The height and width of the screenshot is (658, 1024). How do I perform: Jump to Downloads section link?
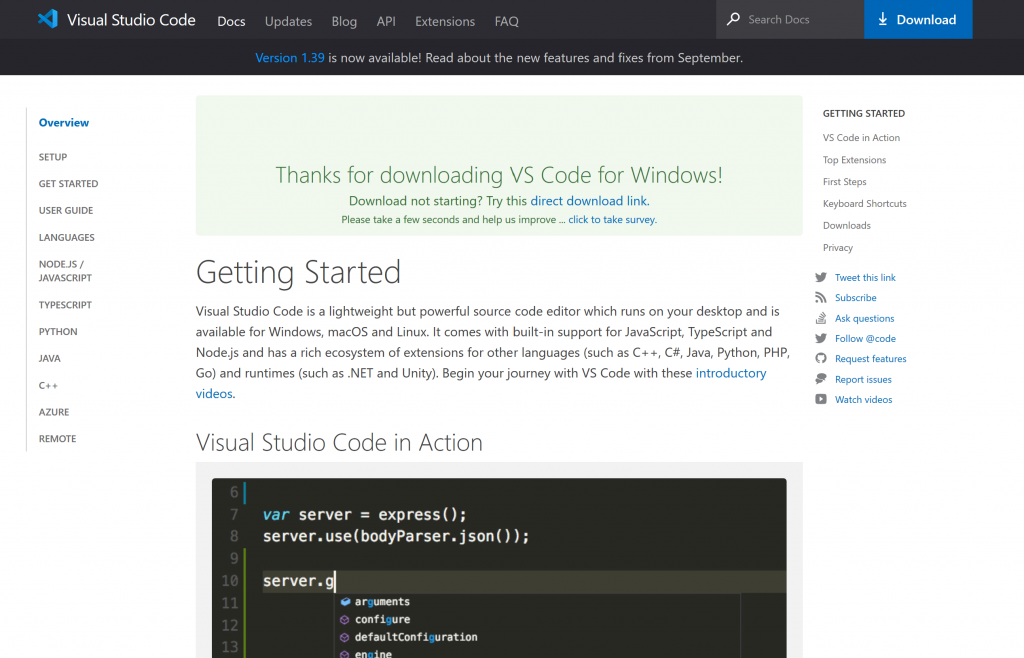(846, 226)
